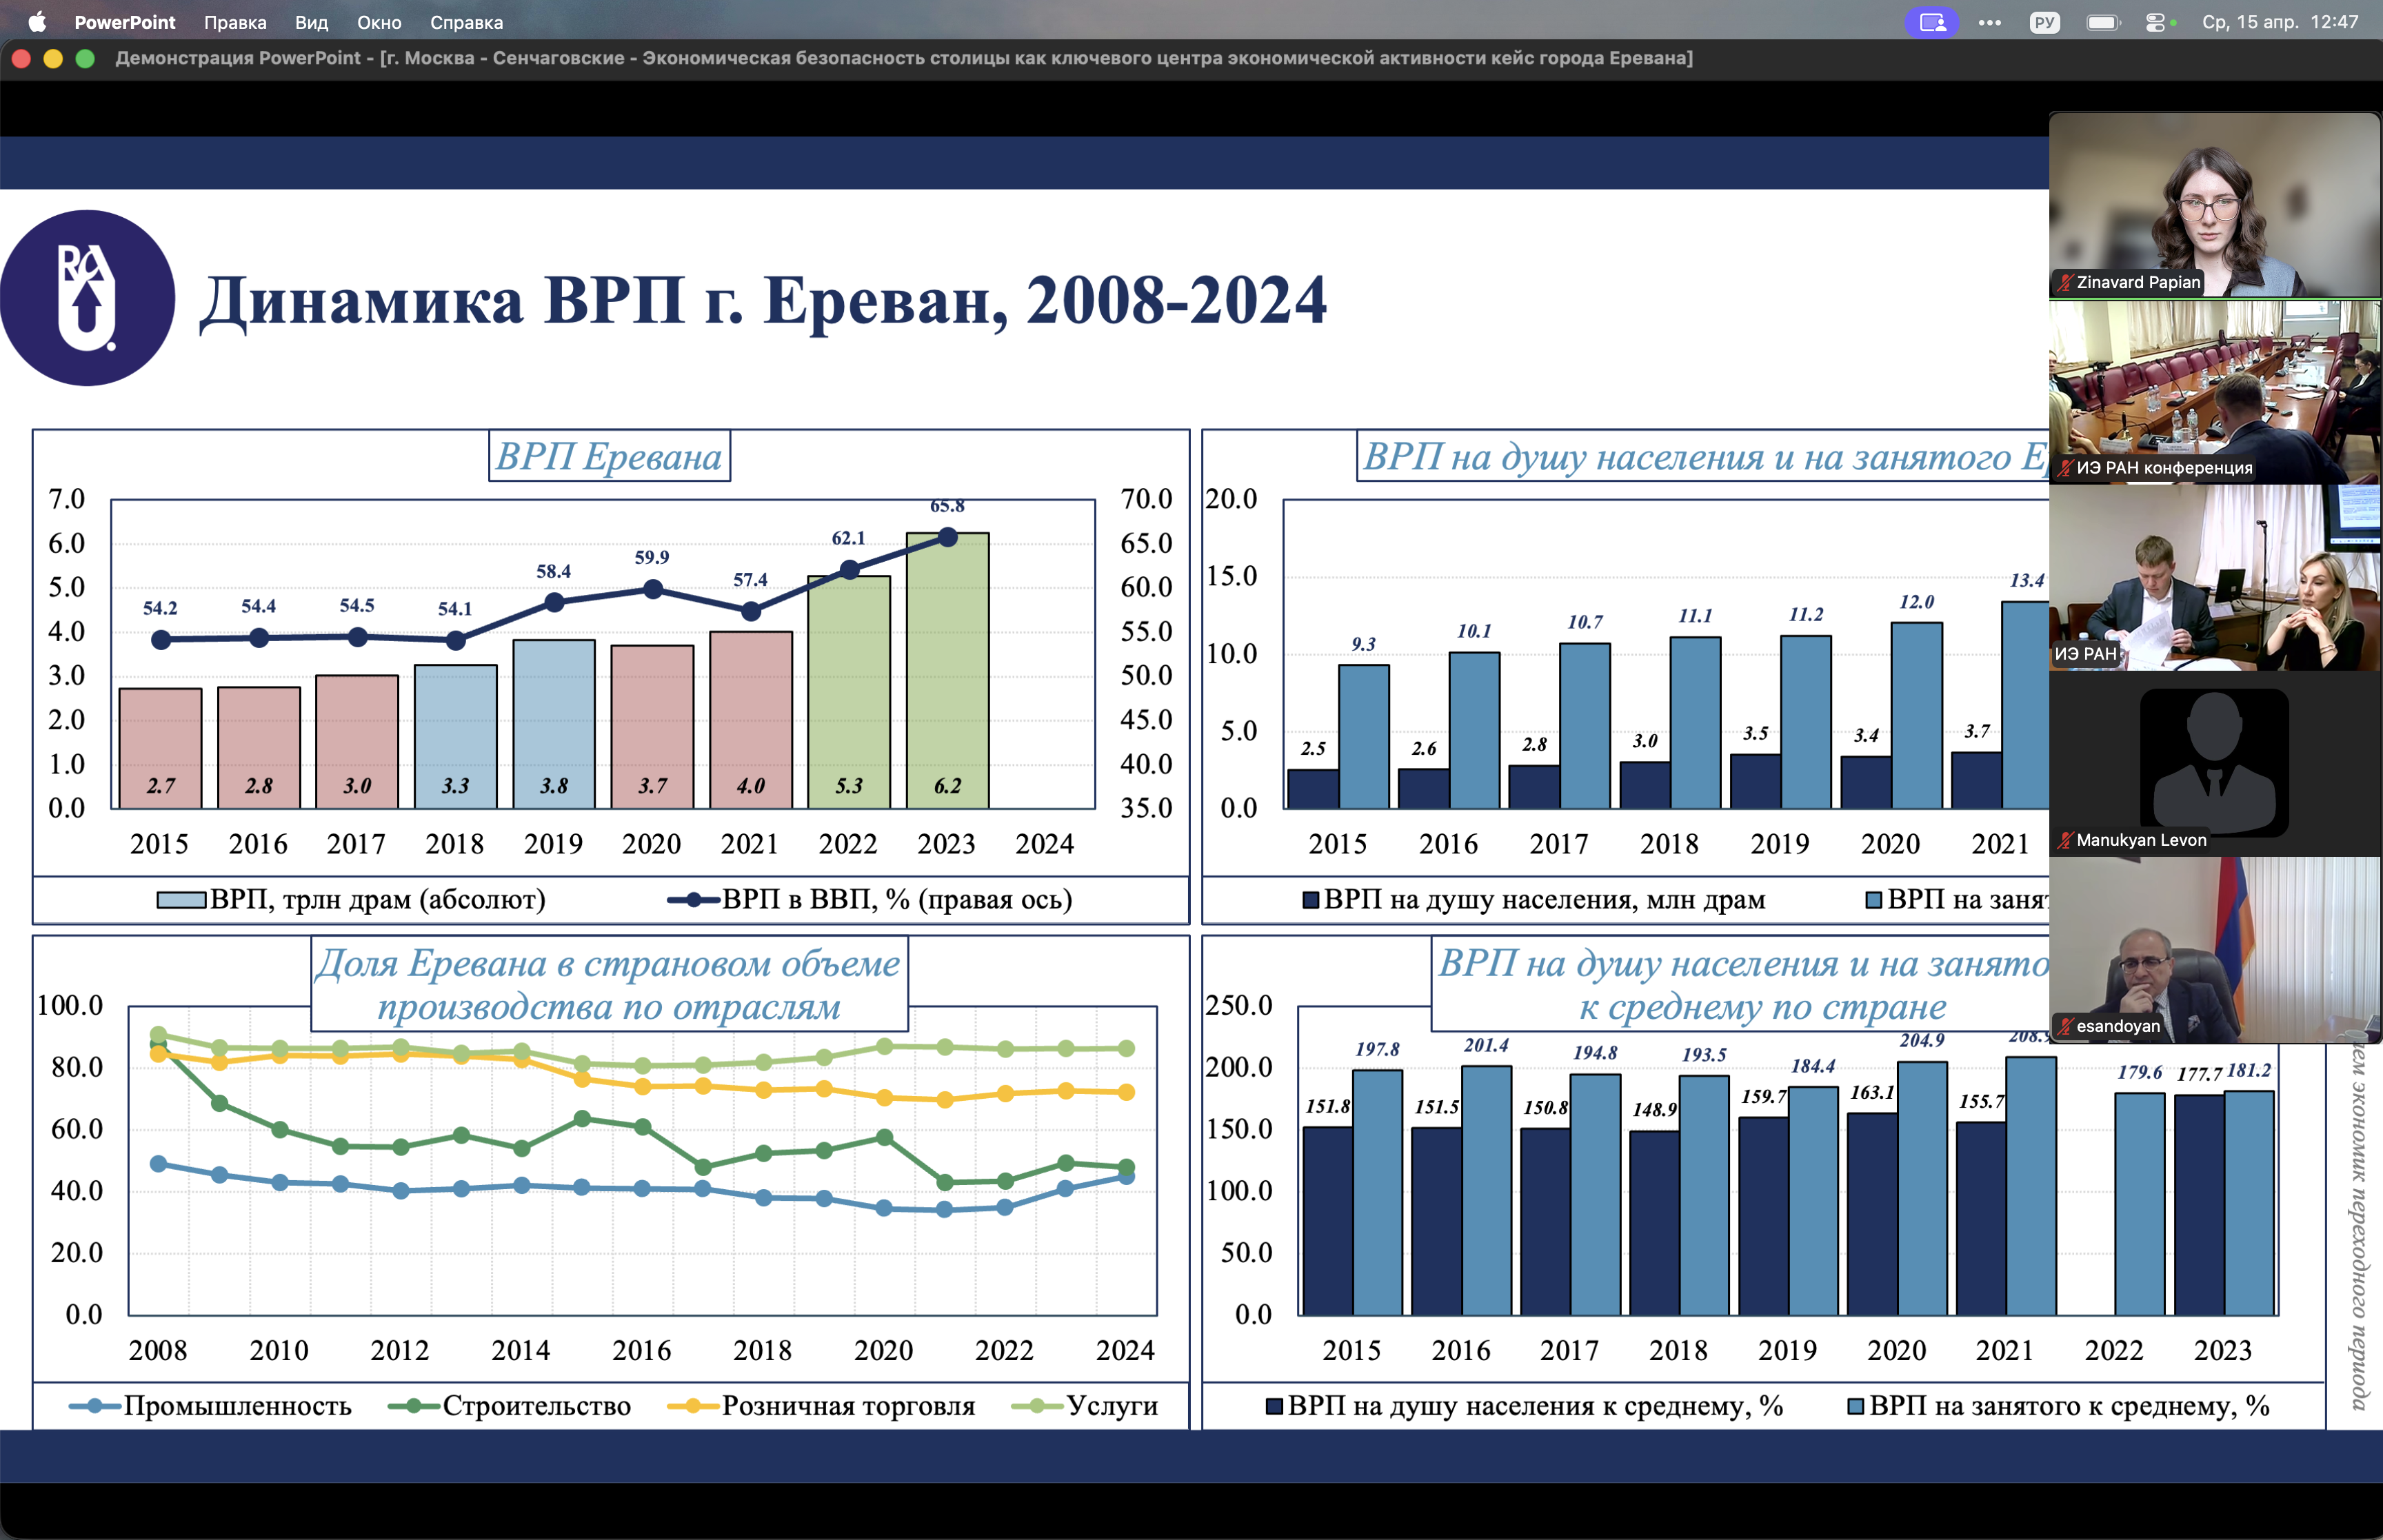
Task: Select the ИЭ РАН video thumbnail
Action: pos(2214,578)
